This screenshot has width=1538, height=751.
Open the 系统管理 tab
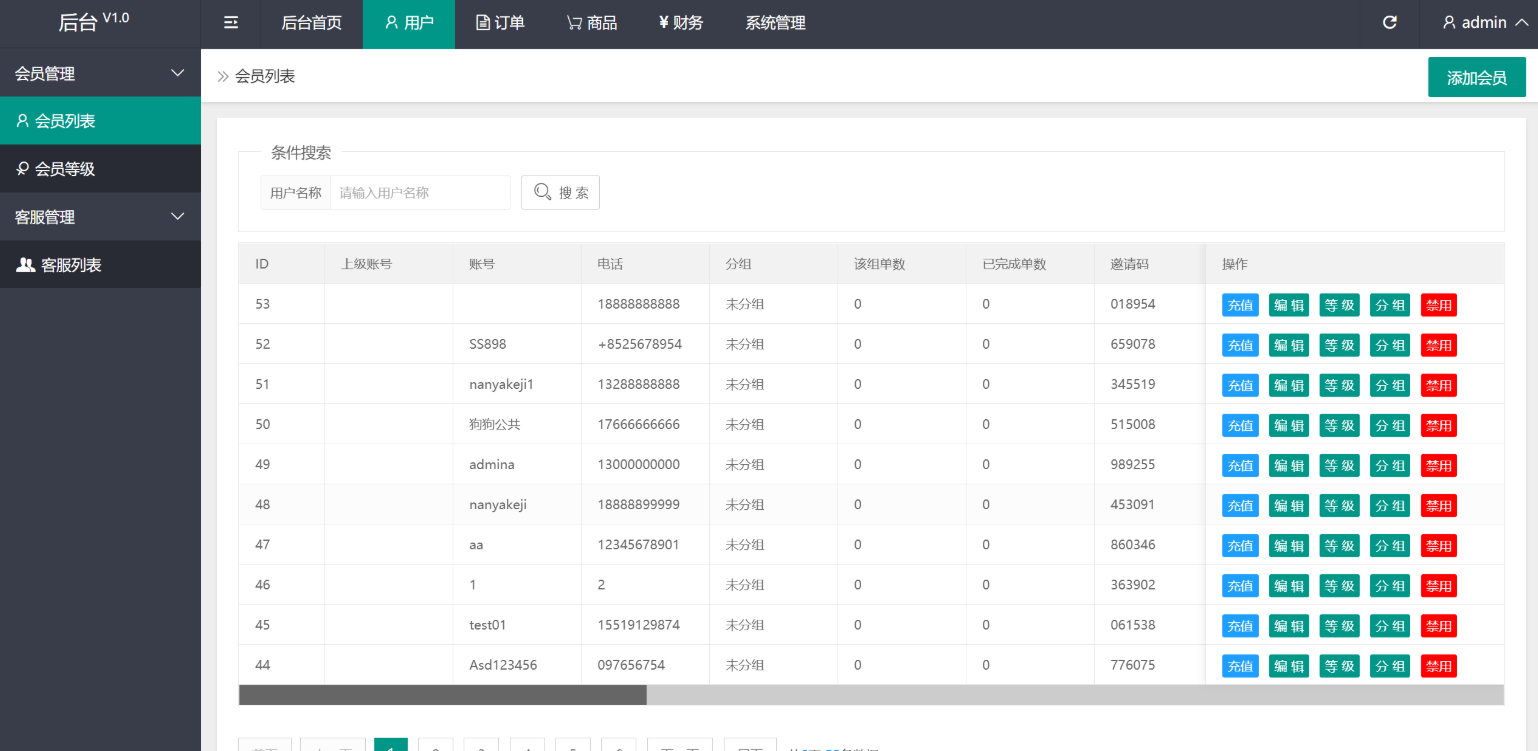[x=775, y=23]
